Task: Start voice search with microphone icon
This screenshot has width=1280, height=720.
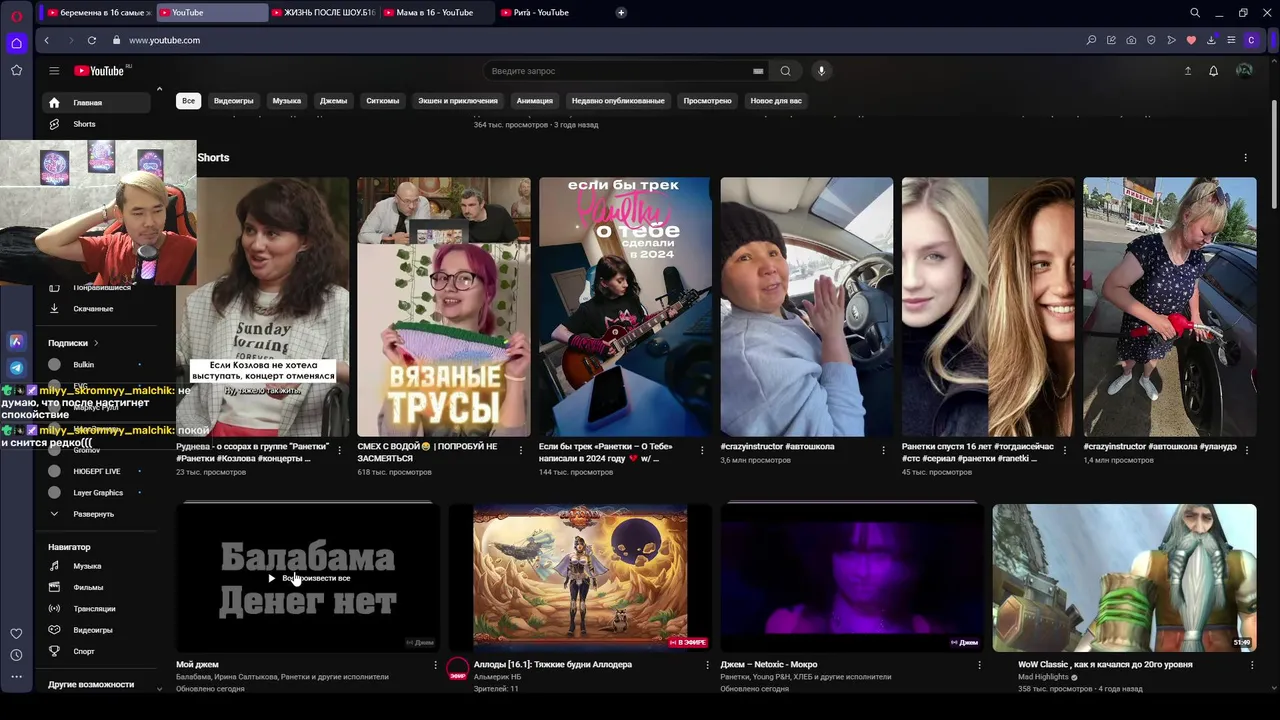Action: [821, 71]
